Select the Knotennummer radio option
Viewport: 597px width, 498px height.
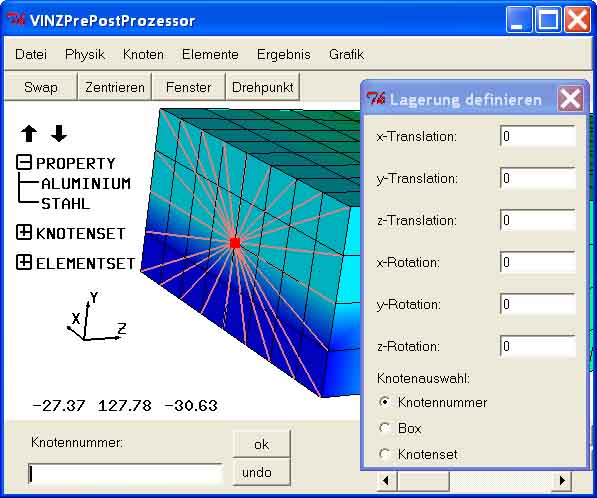pyautogui.click(x=385, y=402)
